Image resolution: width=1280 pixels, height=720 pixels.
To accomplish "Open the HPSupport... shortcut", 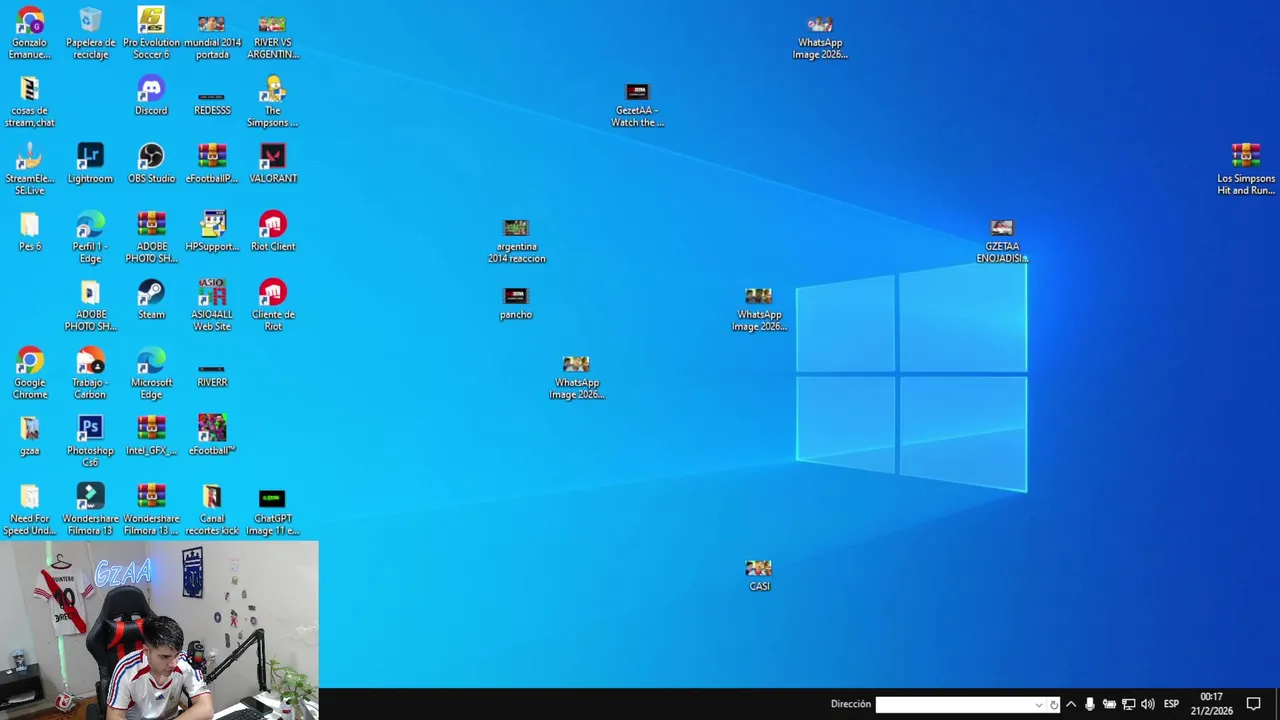I will [212, 231].
